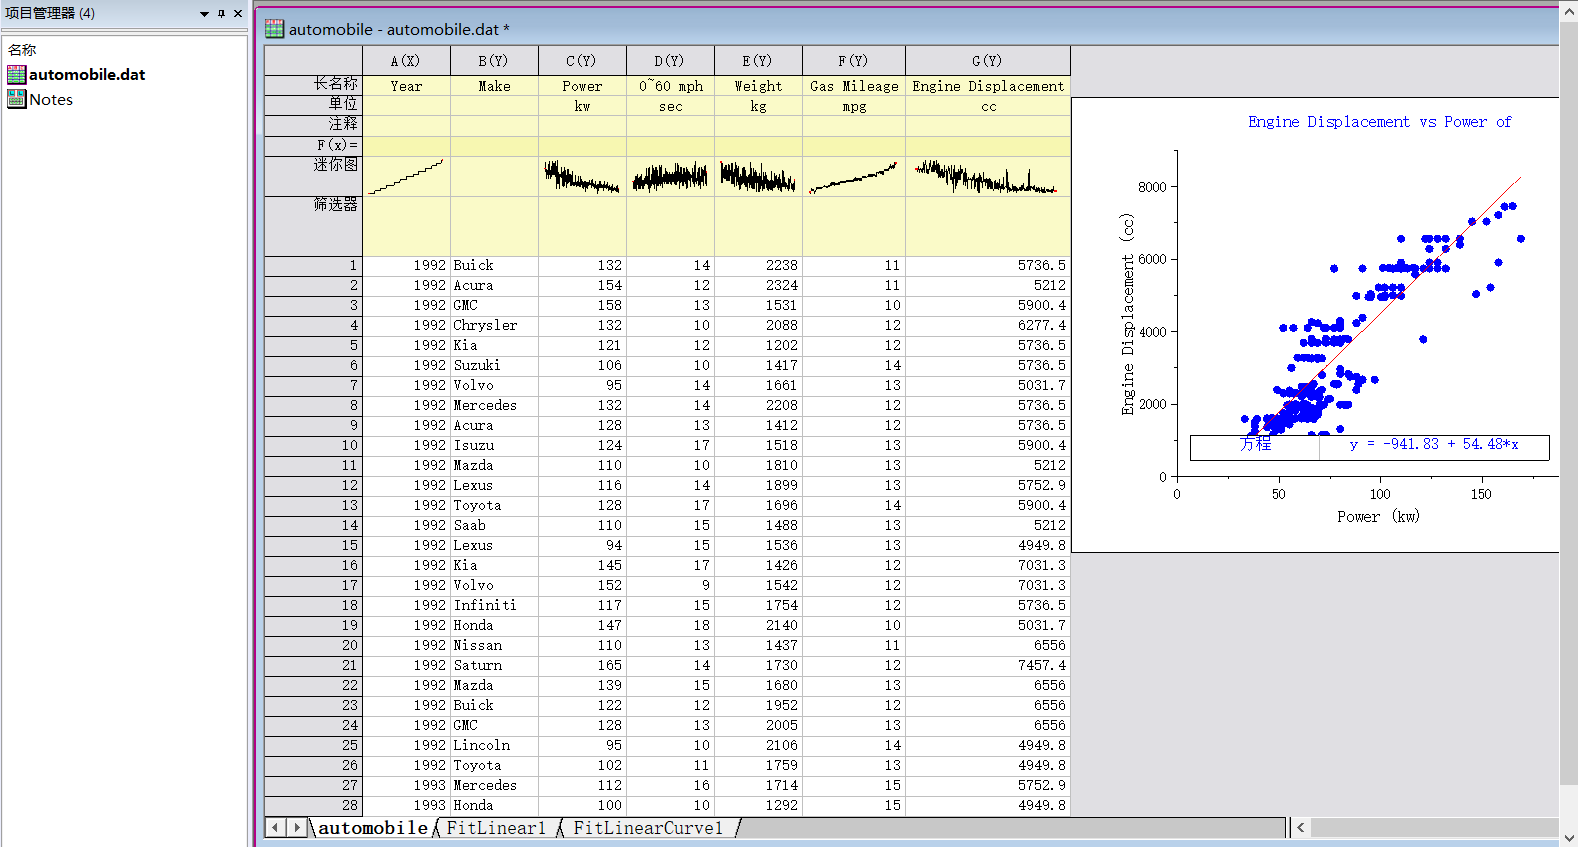The height and width of the screenshot is (847, 1578).
Task: Click the 'Suzuki' make cell
Action: 494,366
